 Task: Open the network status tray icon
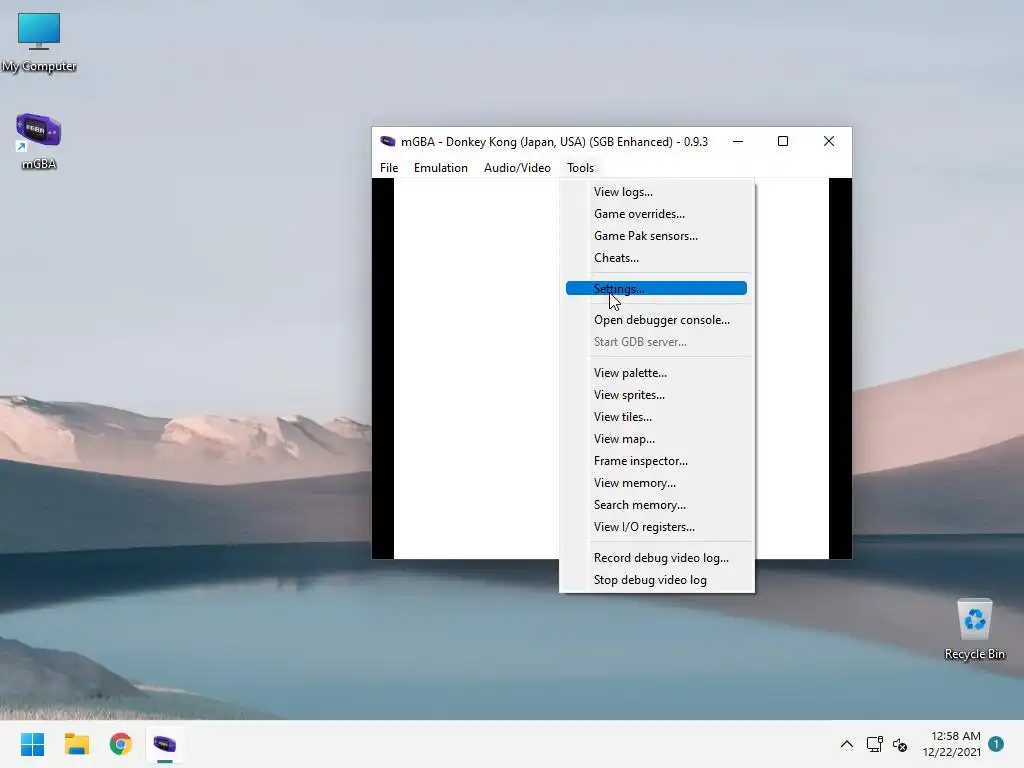click(874, 744)
